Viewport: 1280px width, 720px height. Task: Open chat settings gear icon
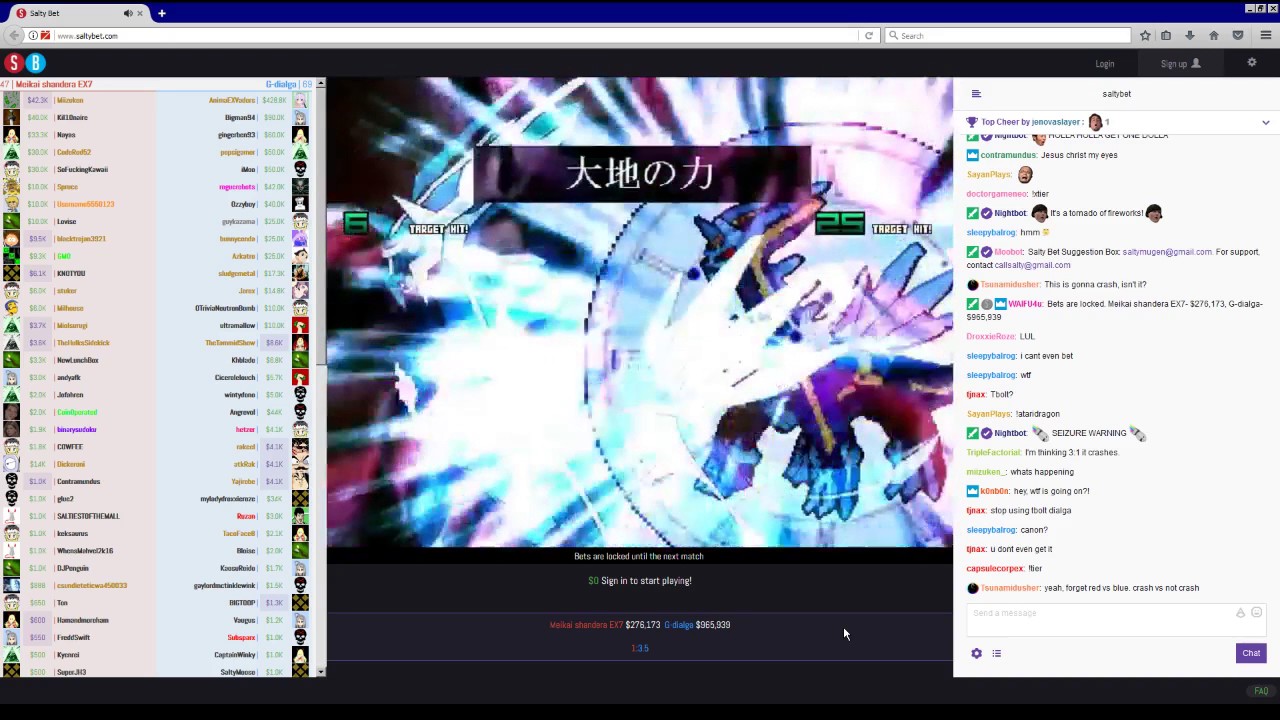pos(976,653)
